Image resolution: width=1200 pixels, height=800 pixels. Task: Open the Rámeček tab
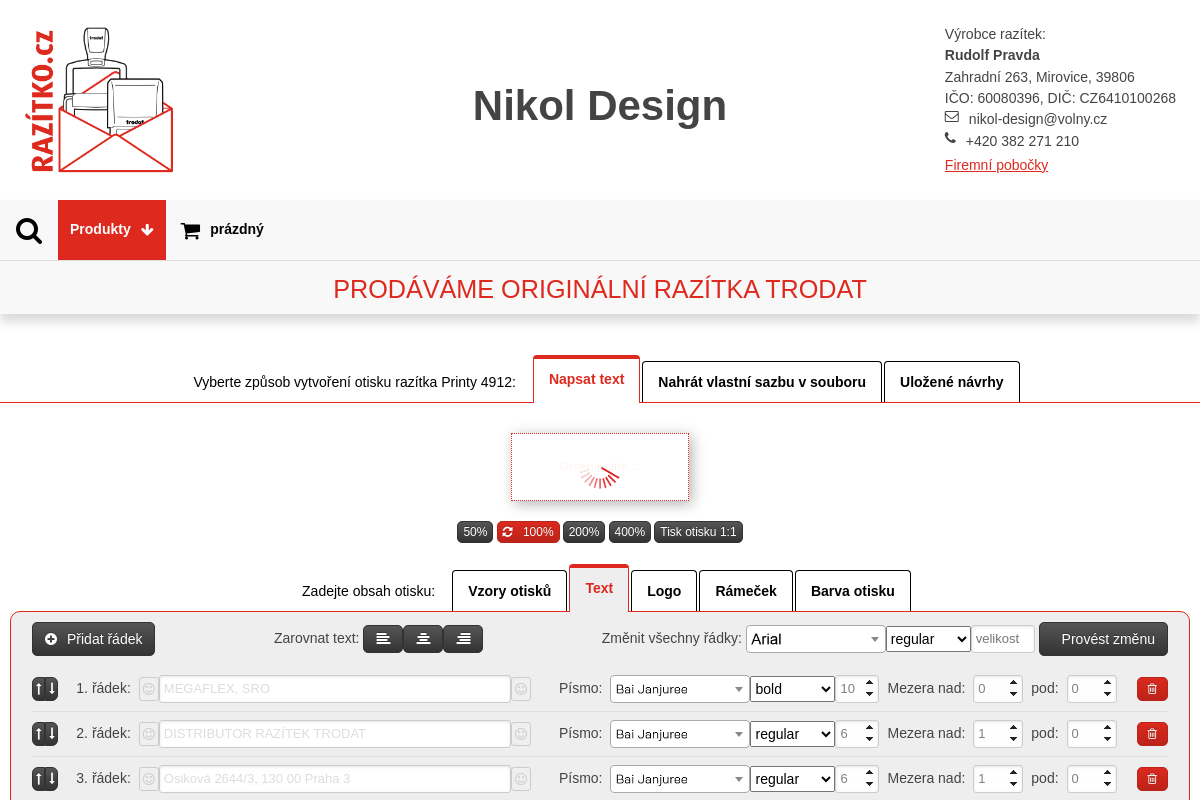pos(746,591)
